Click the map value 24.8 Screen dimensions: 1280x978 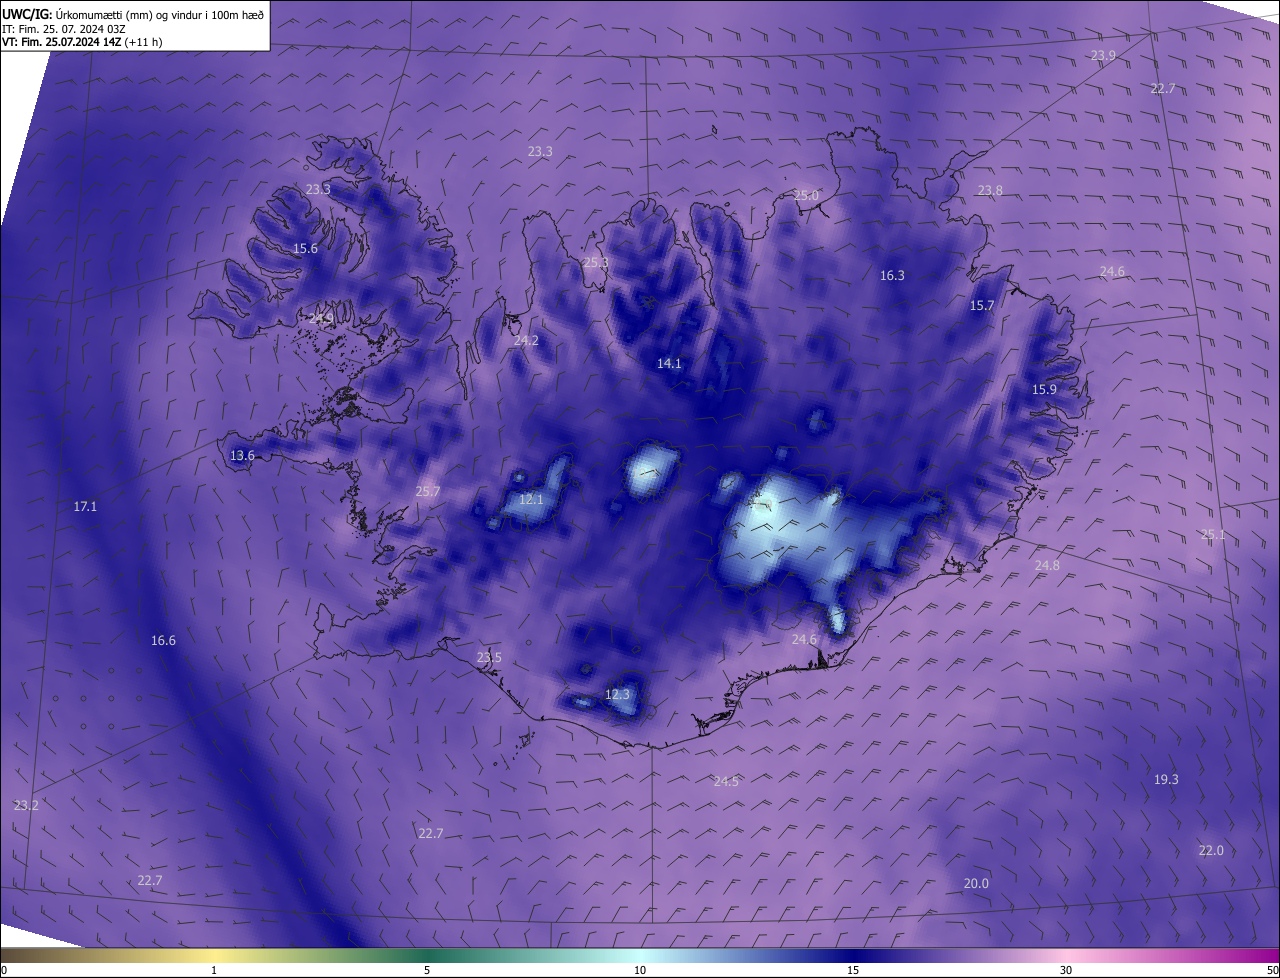1047,566
